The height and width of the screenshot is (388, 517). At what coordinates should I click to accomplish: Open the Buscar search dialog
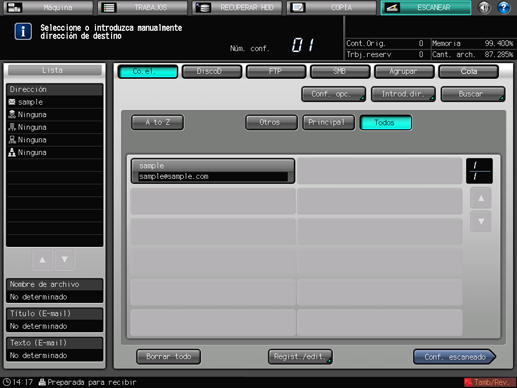click(473, 94)
